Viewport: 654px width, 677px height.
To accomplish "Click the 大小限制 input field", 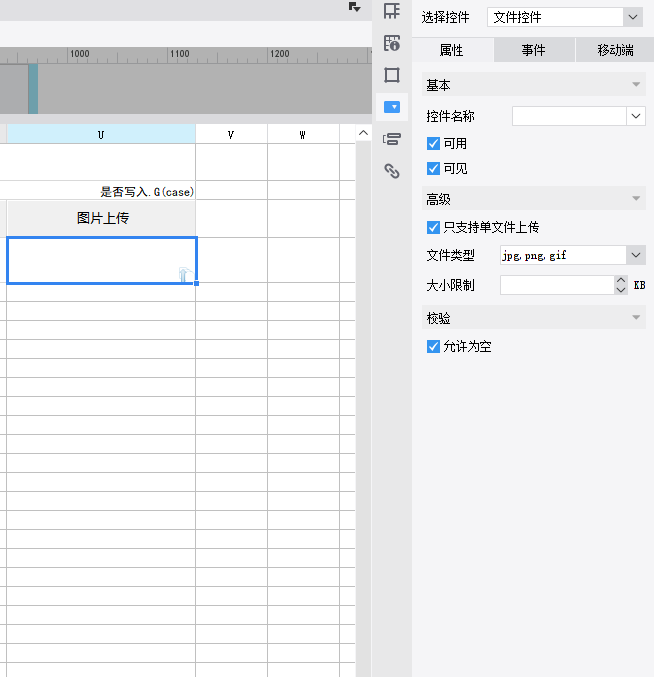I will click(557, 285).
